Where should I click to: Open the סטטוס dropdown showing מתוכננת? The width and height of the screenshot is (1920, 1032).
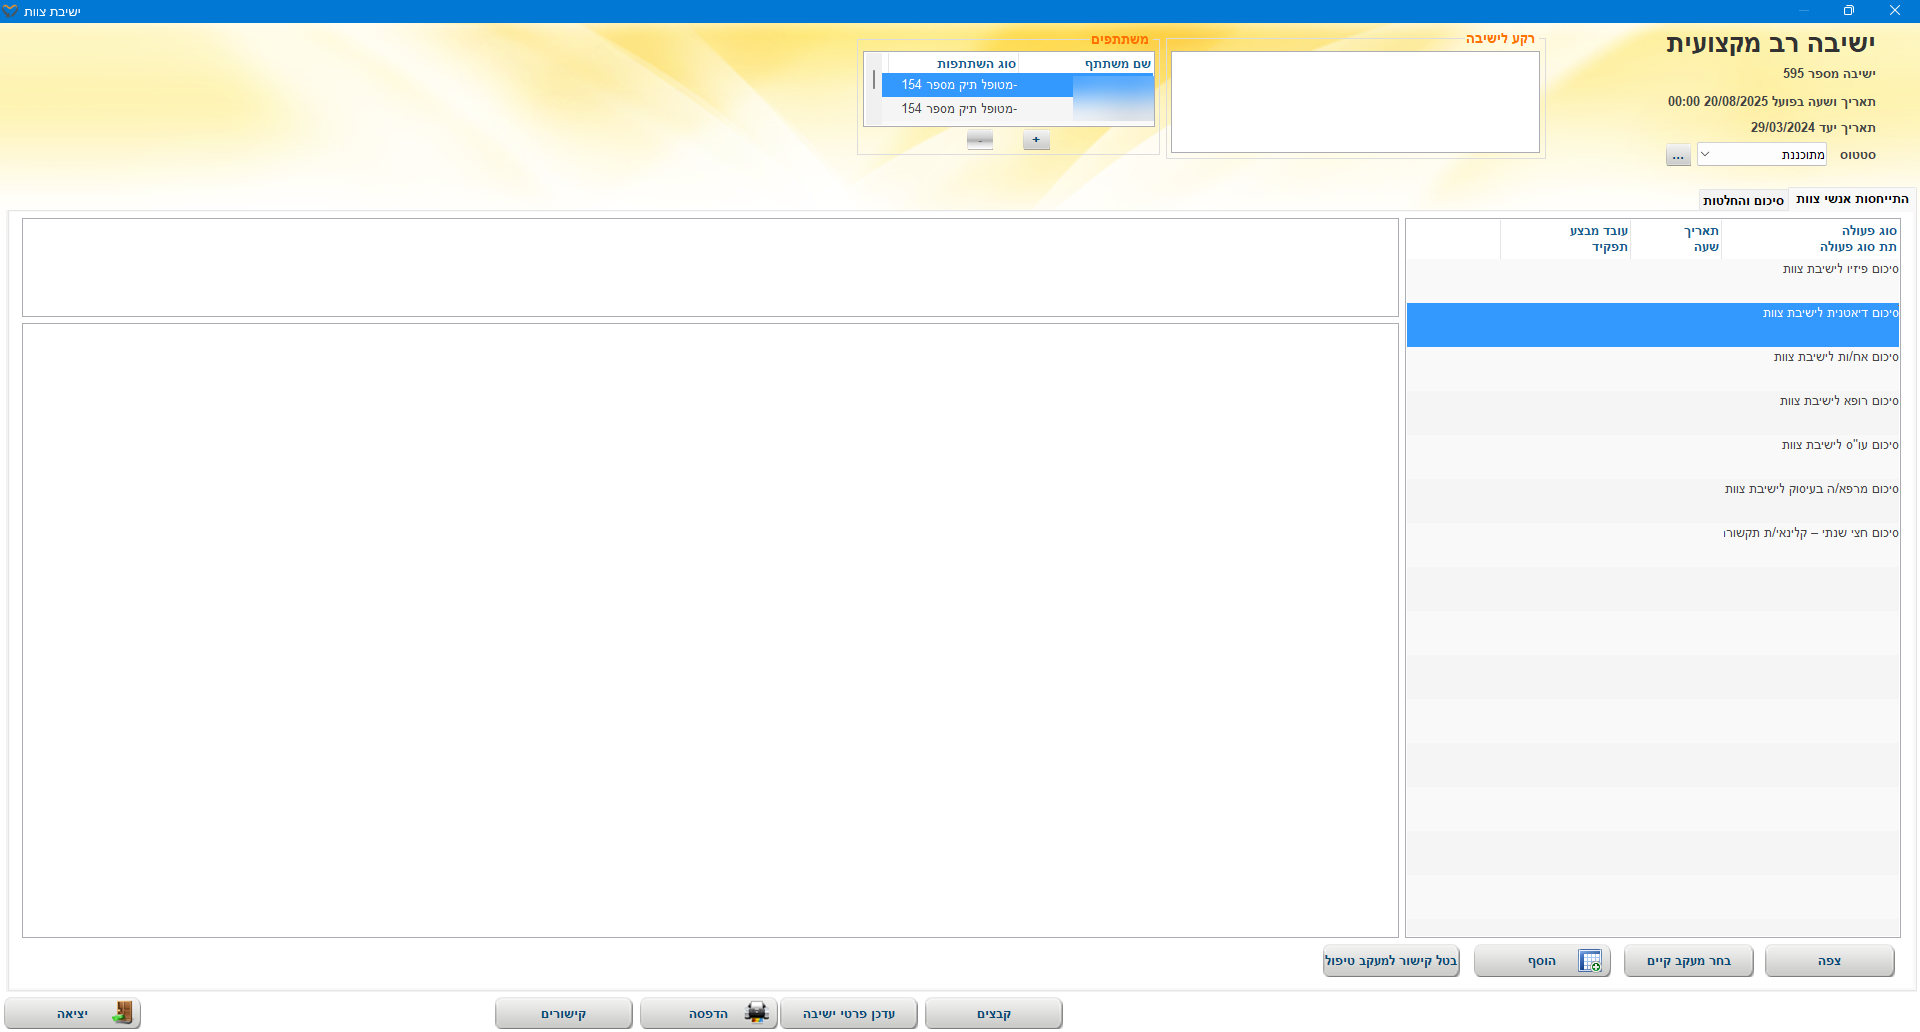click(1761, 155)
